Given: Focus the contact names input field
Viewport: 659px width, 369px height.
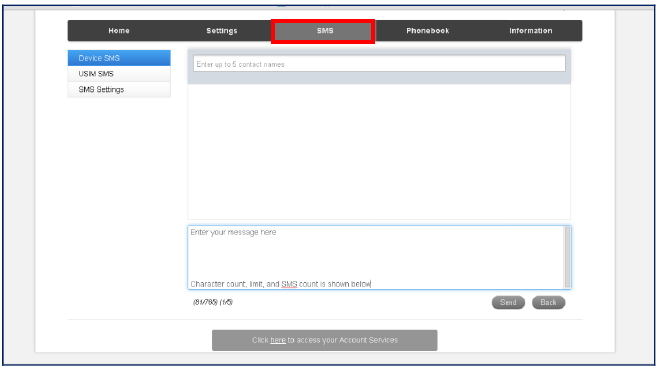Looking at the screenshot, I should coord(379,64).
